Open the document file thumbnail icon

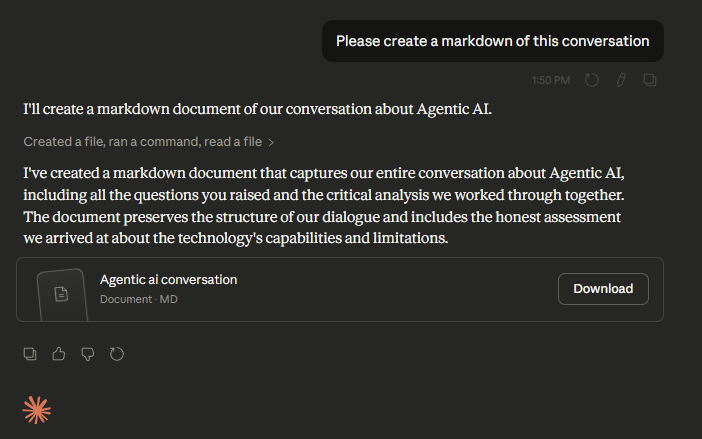pos(62,294)
